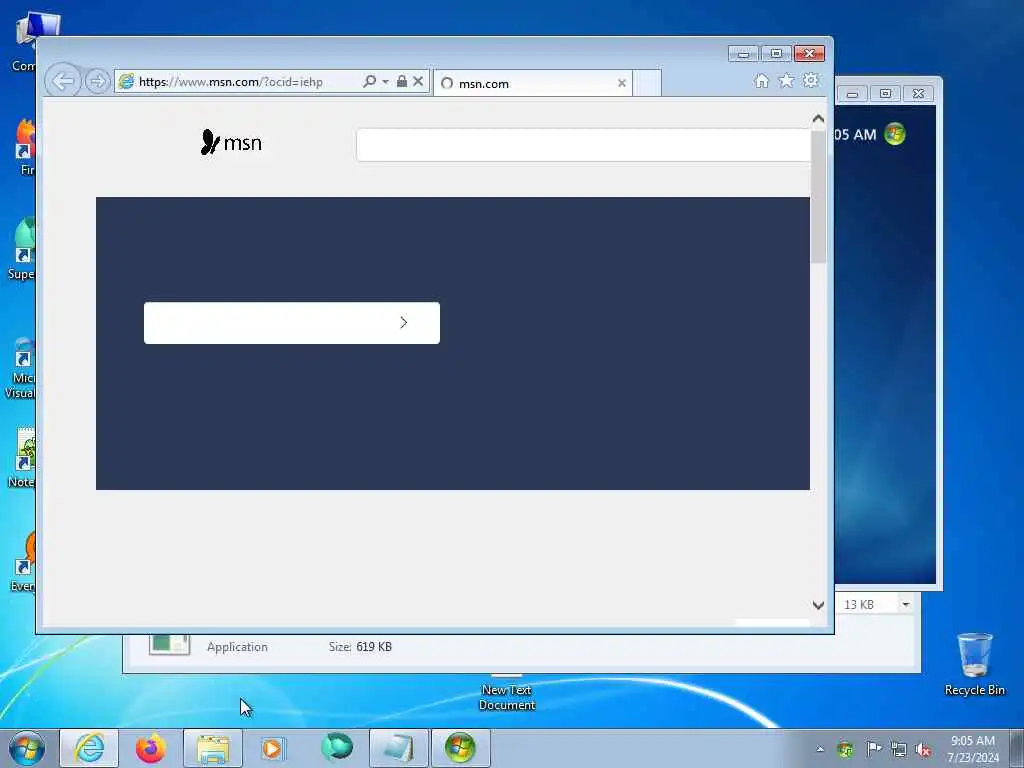Switch to the msn.com tab
Screen dimensions: 1024x768
click(x=532, y=83)
